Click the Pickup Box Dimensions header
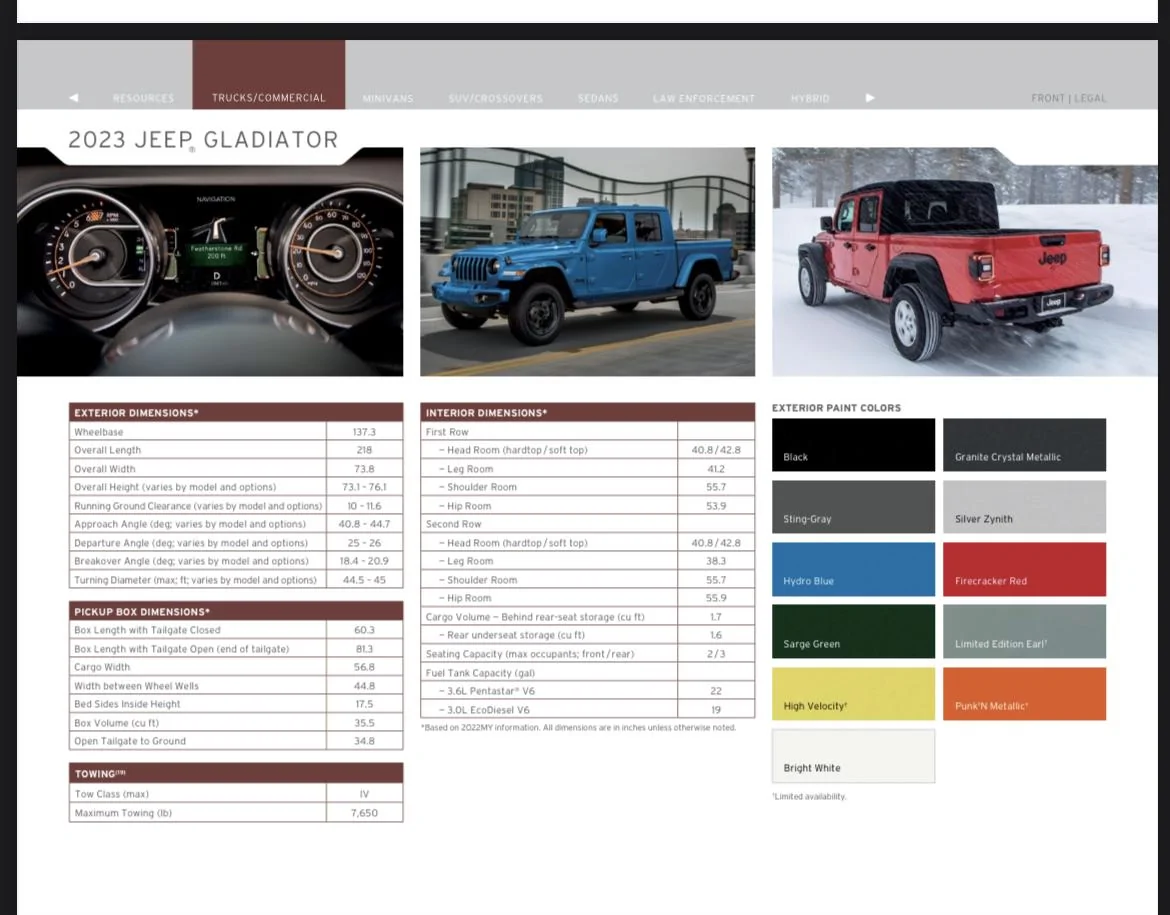This screenshot has height=915, width=1170. [236, 611]
